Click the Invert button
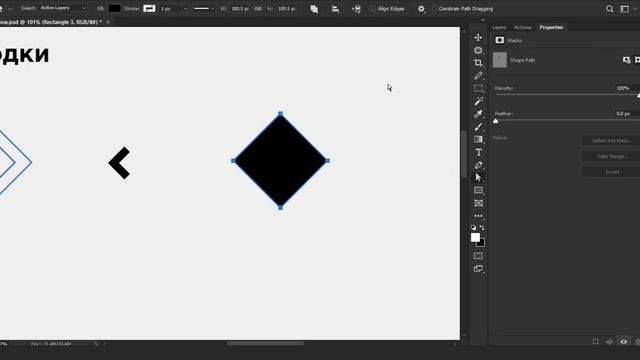 [x=611, y=172]
